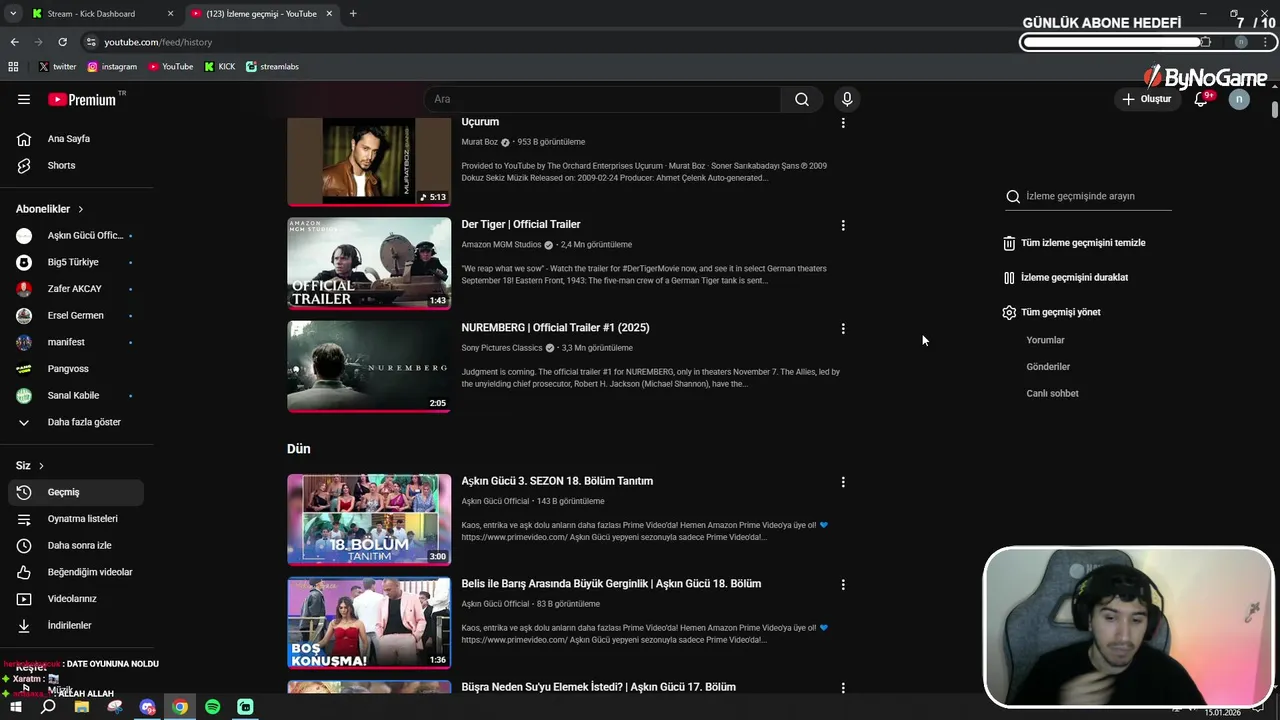Open more options for 18. Bölüm Tanıtım
The width and height of the screenshot is (1280, 720).
[x=843, y=481]
